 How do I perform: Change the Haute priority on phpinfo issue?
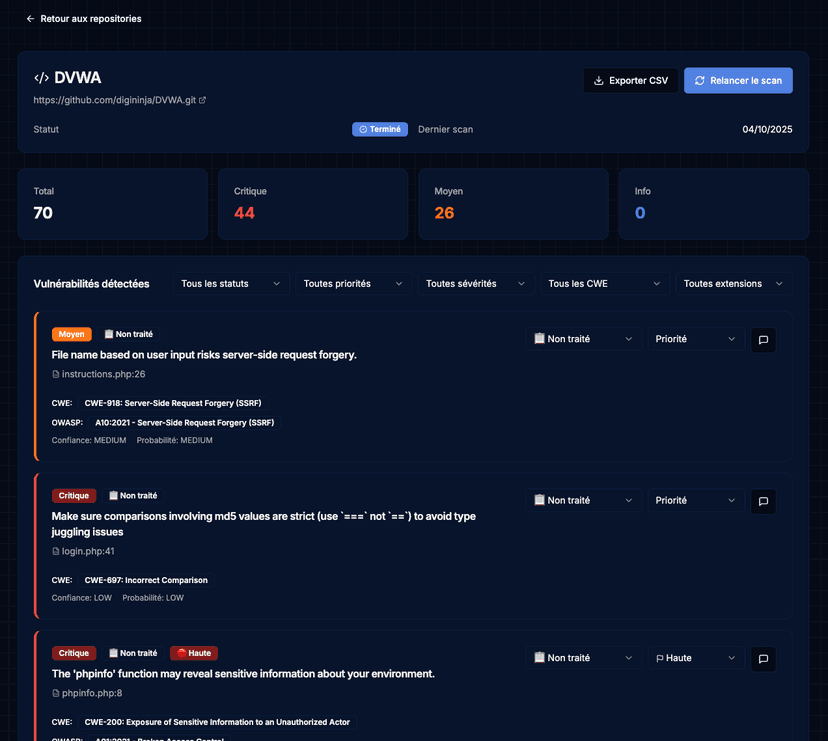click(x=695, y=658)
